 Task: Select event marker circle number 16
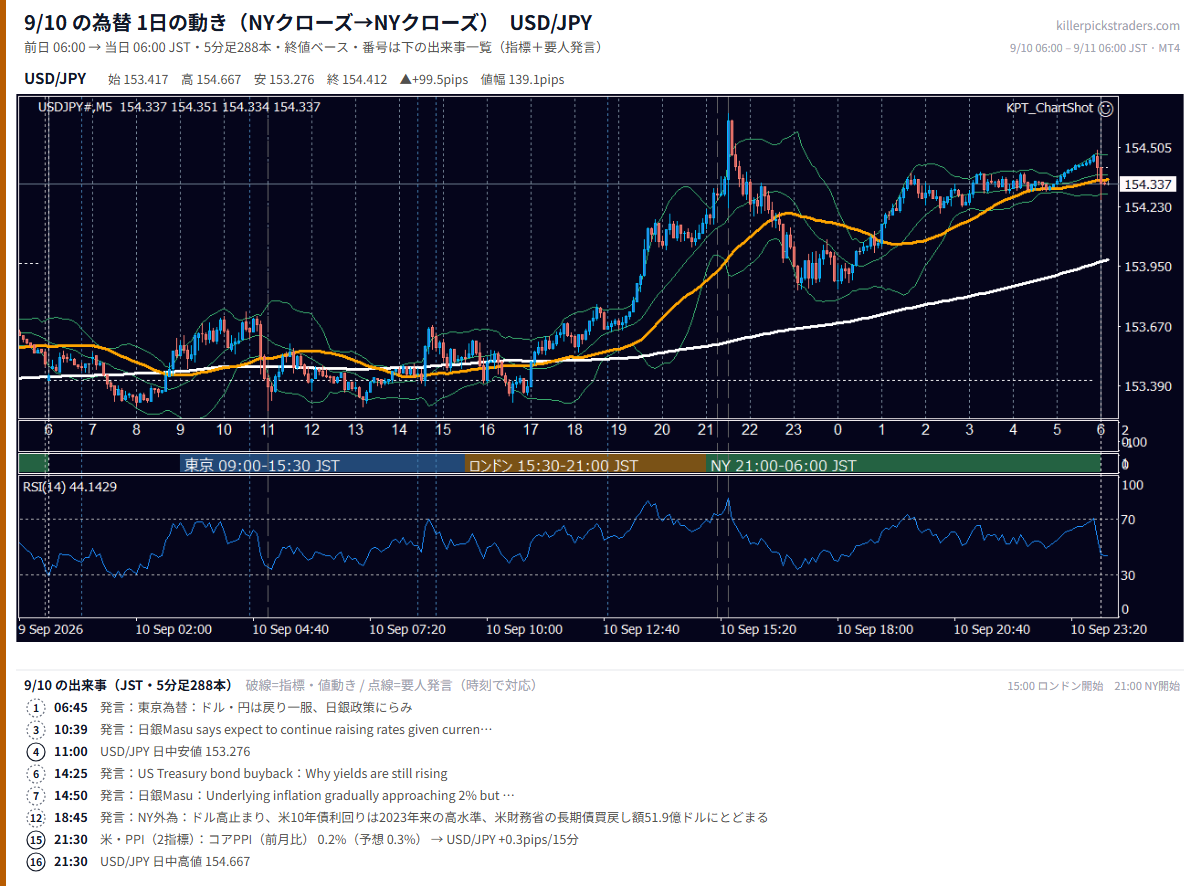click(37, 861)
